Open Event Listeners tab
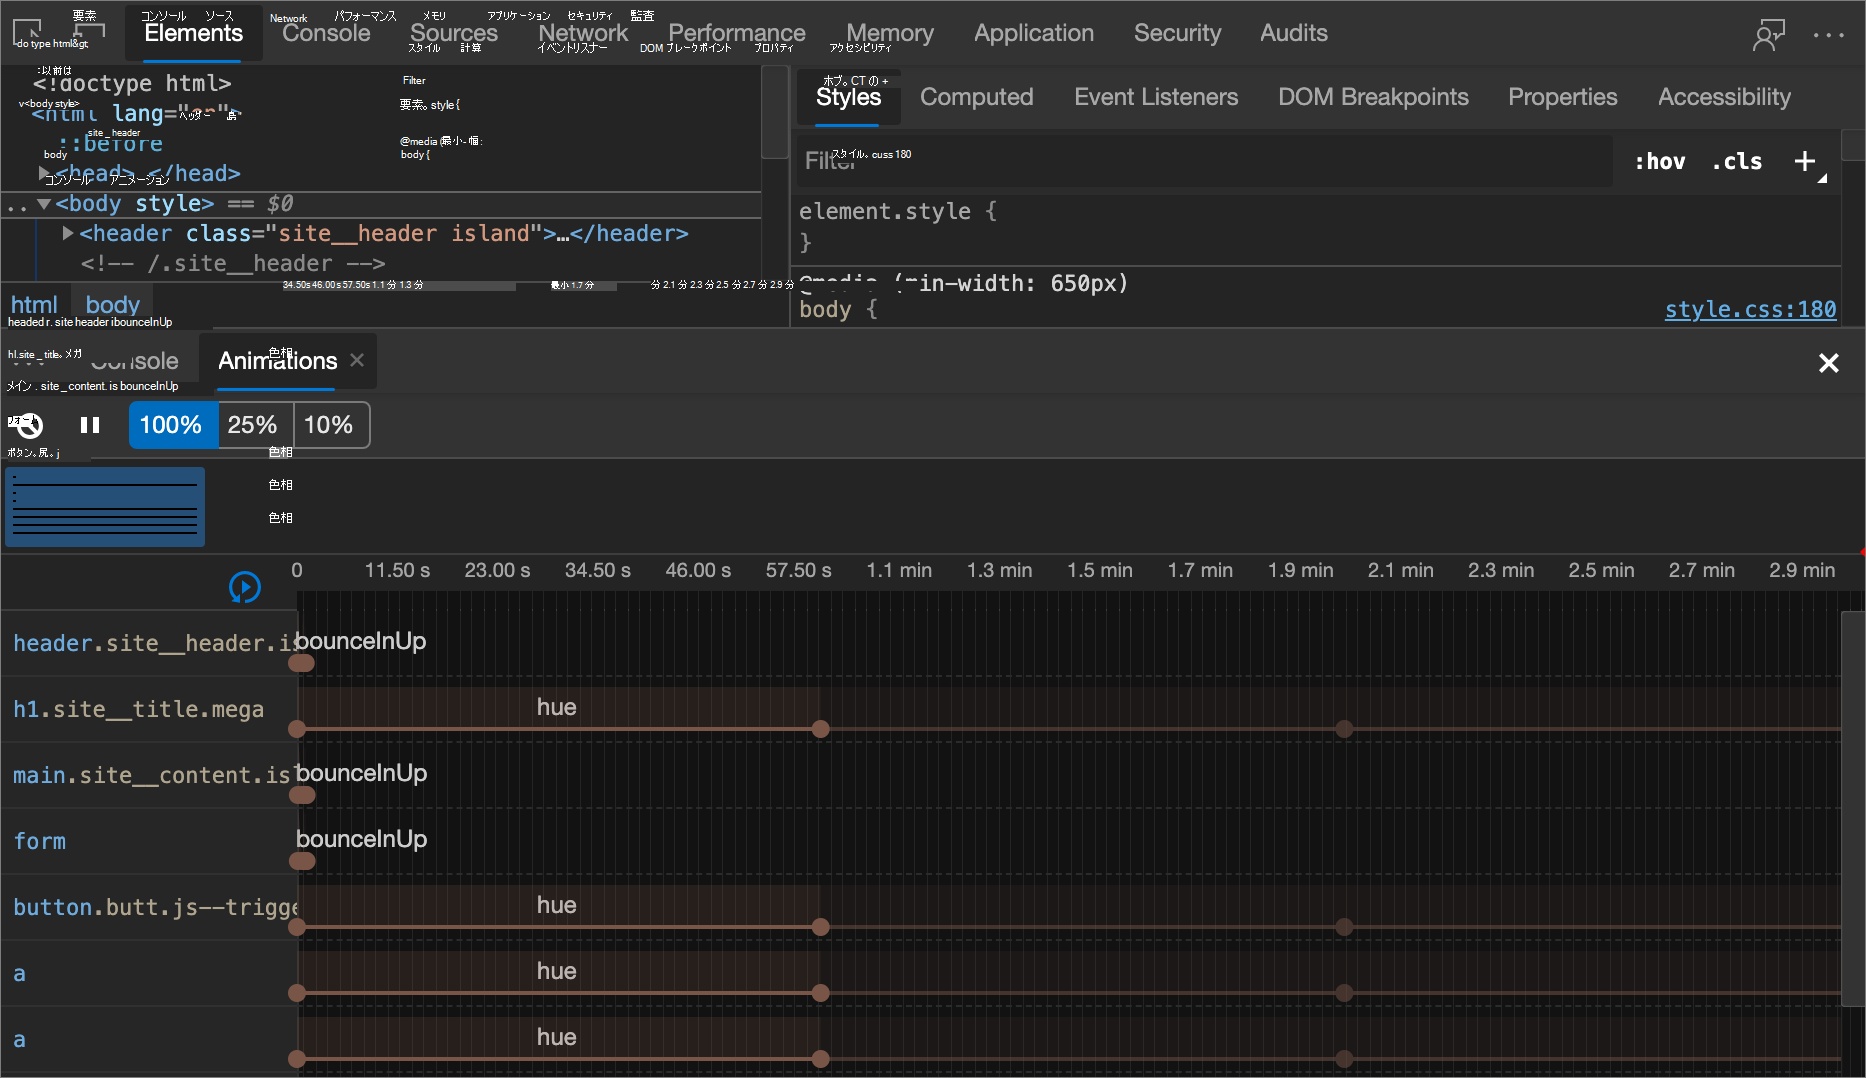 pos(1156,97)
